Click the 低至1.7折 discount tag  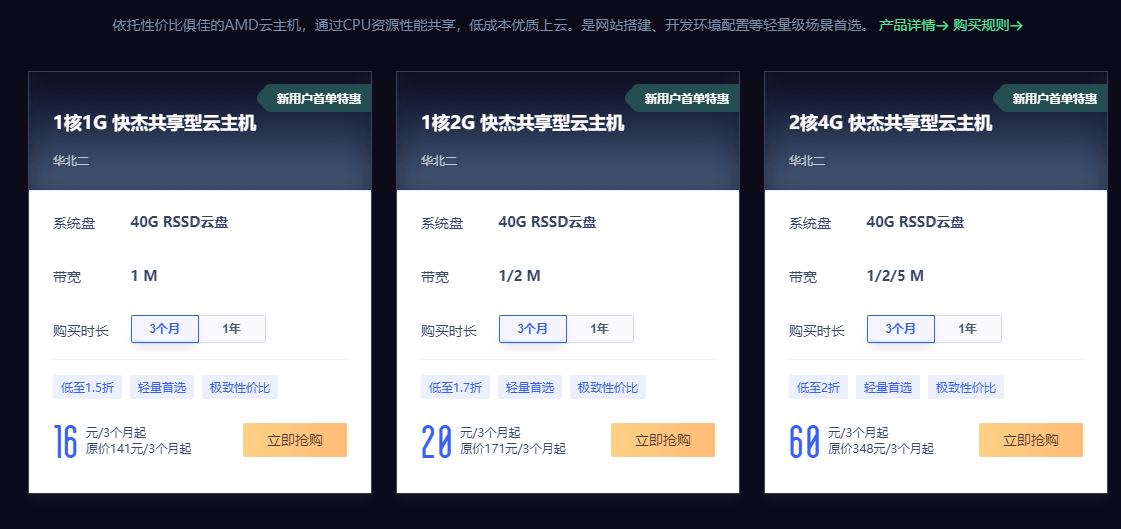(x=456, y=387)
